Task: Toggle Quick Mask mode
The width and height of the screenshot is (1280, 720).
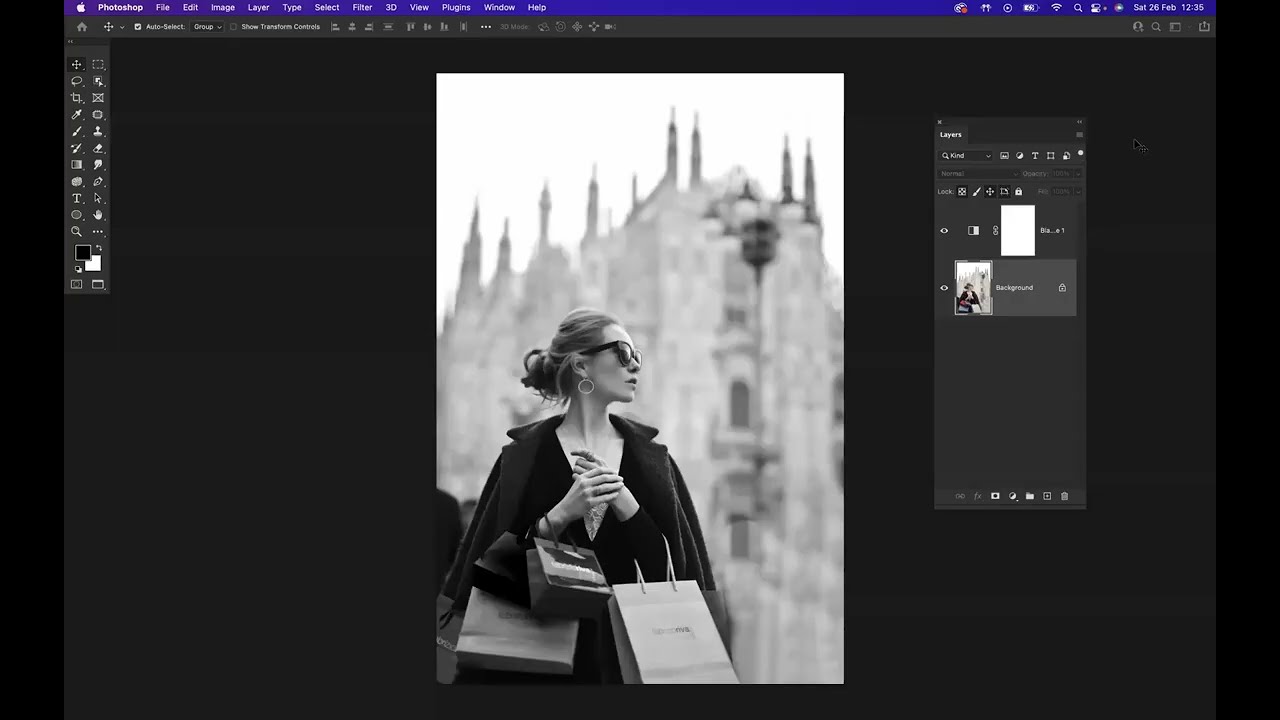Action: point(76,285)
